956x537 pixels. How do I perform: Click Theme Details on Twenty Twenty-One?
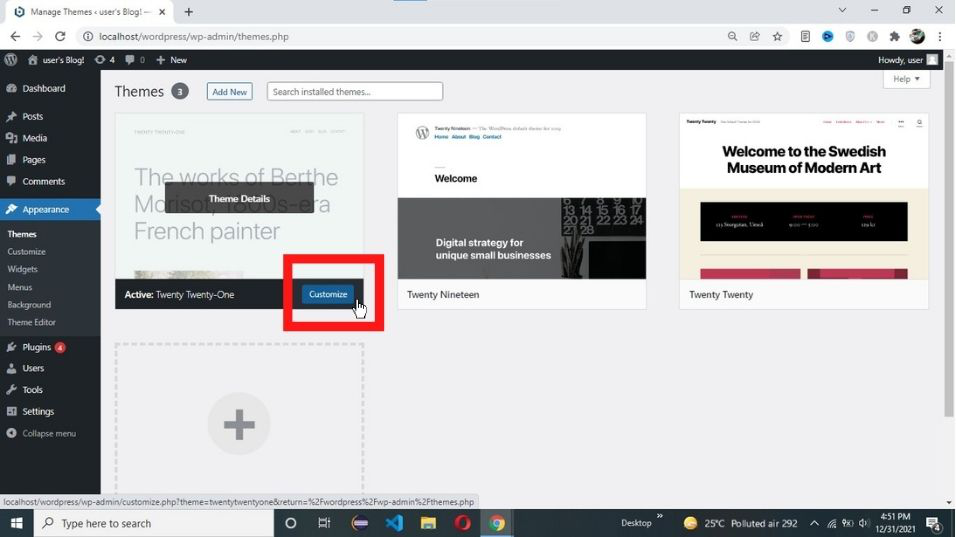[x=239, y=198]
